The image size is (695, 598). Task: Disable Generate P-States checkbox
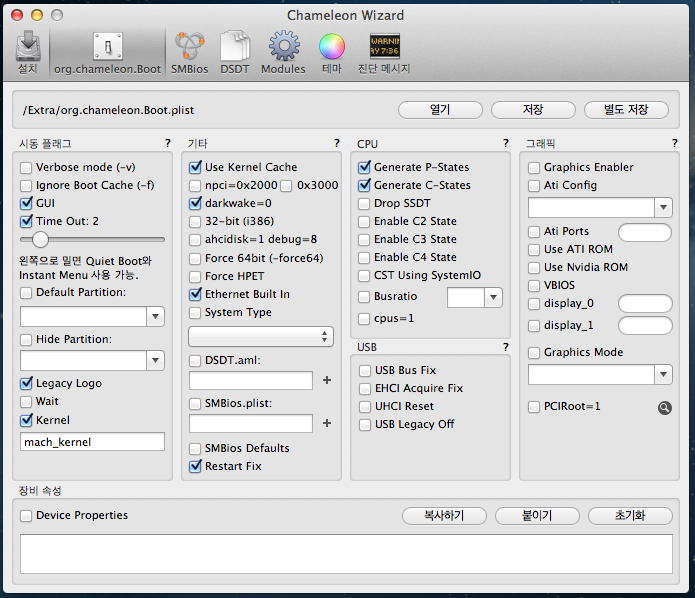(x=364, y=168)
